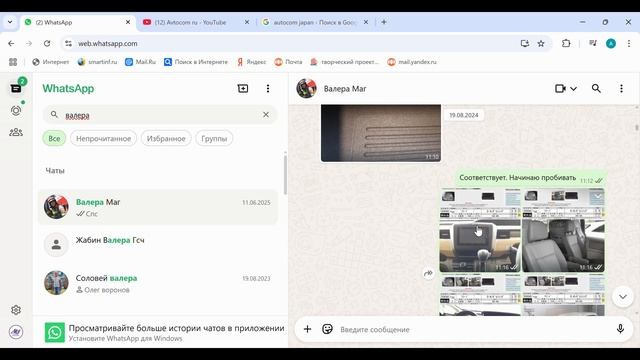Forward the photo album with the arrow icon
This screenshot has width=640, height=360.
coord(428,273)
